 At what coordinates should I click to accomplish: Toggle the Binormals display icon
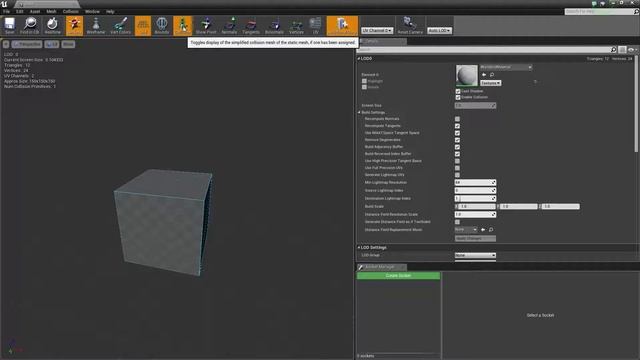[274, 25]
